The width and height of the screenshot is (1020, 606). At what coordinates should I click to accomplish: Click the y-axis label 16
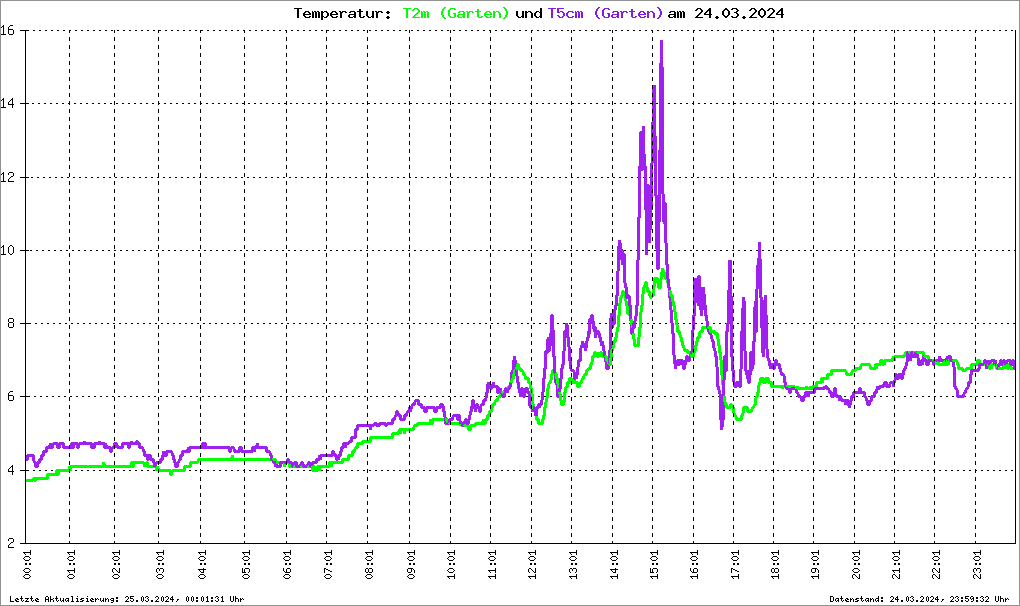coord(8,30)
